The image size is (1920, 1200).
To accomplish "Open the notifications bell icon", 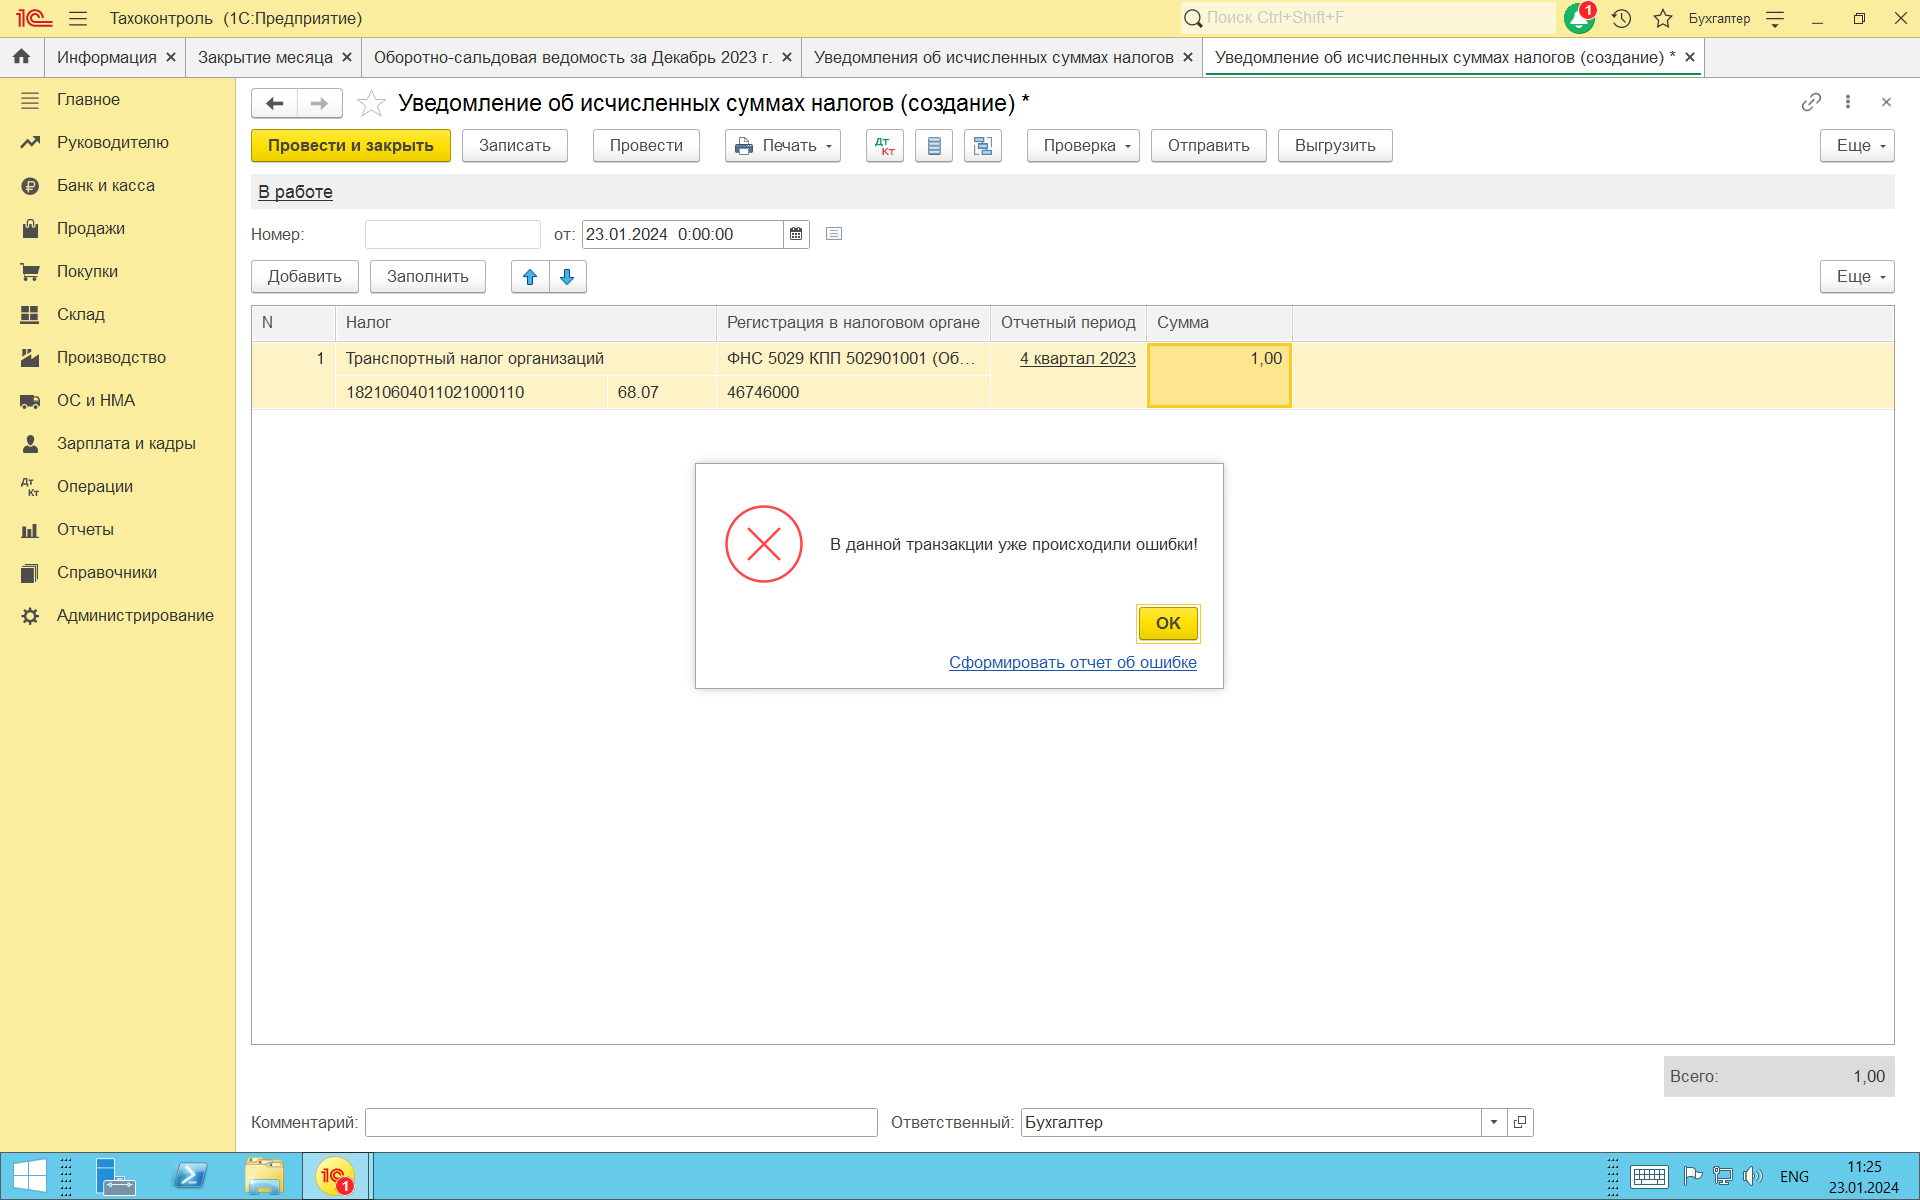I will click(1579, 18).
